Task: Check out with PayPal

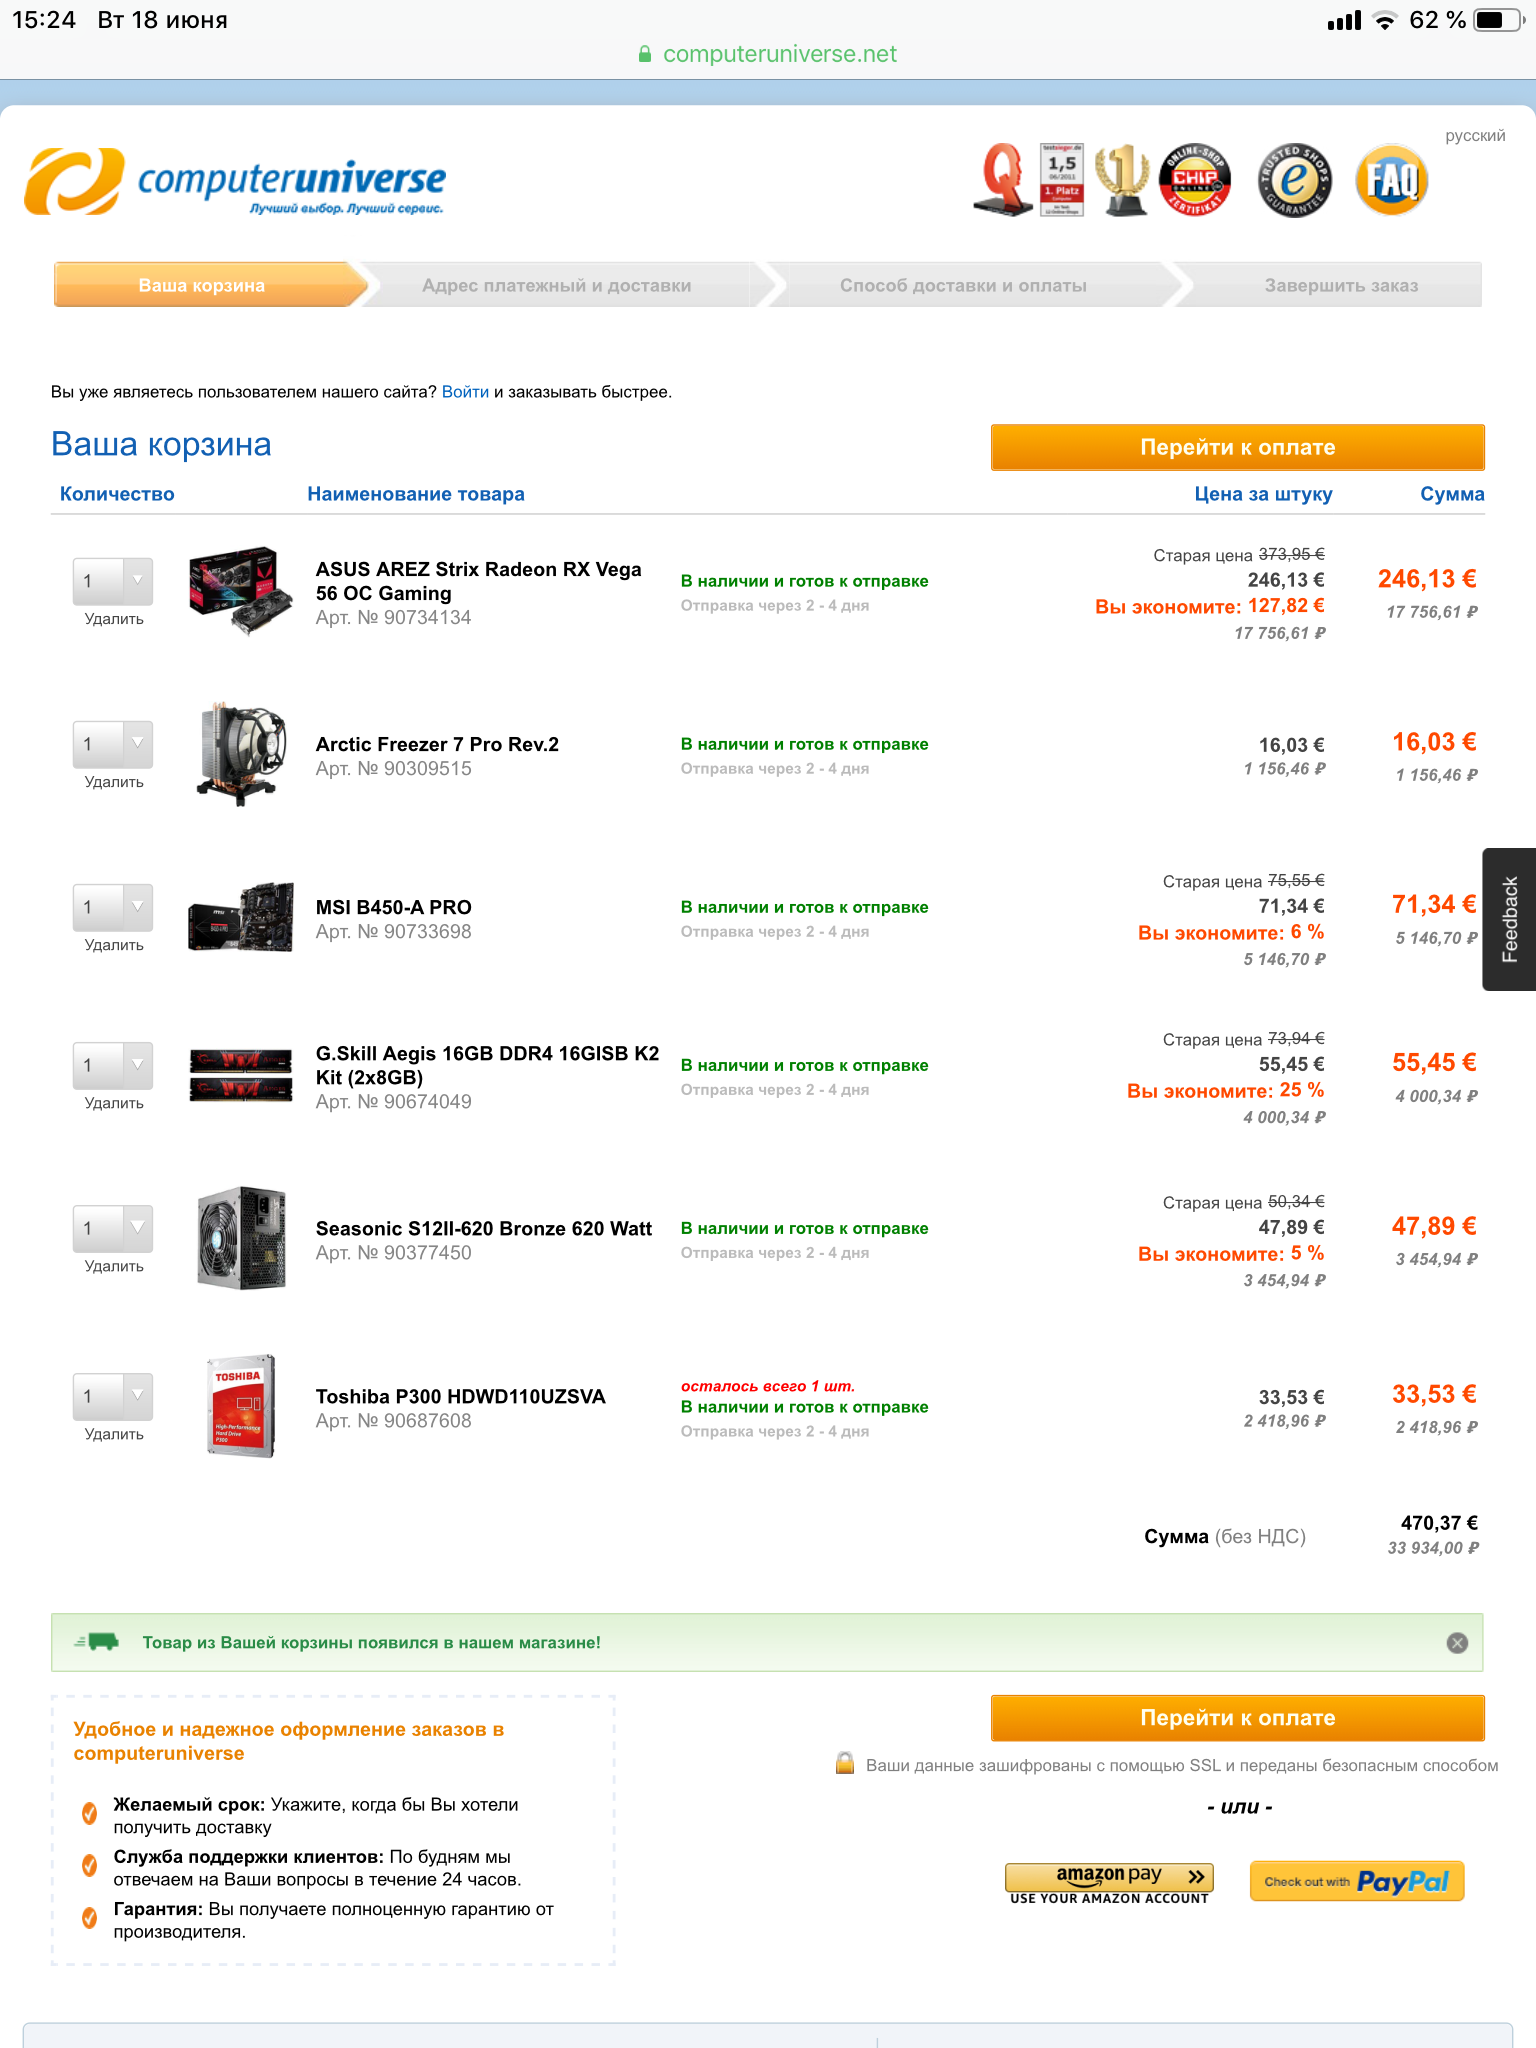Action: coord(1357,1881)
